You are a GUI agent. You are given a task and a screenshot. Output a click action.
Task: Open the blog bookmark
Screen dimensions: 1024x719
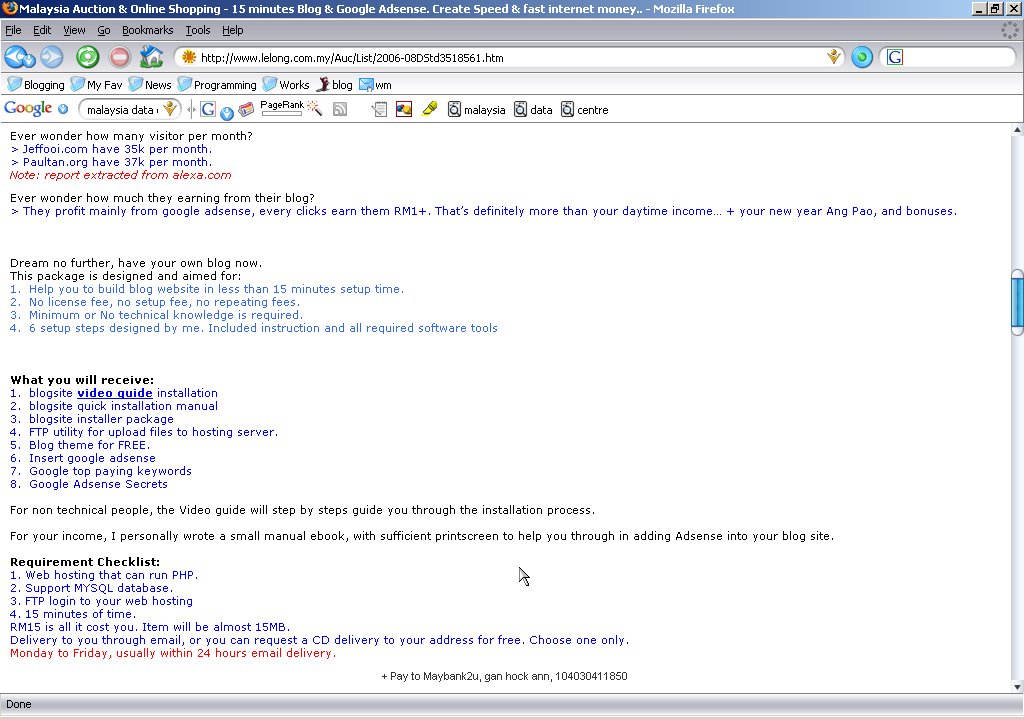[x=334, y=85]
